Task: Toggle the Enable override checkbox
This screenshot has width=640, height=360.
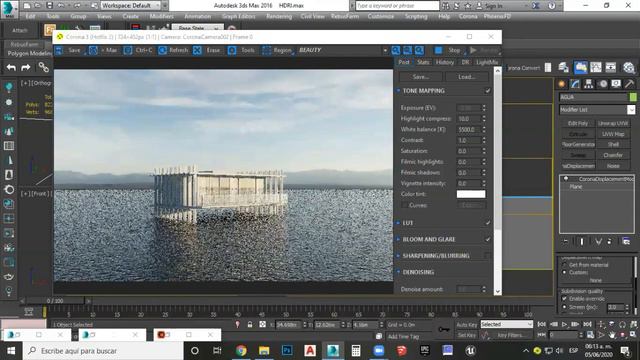Action: [x=565, y=299]
